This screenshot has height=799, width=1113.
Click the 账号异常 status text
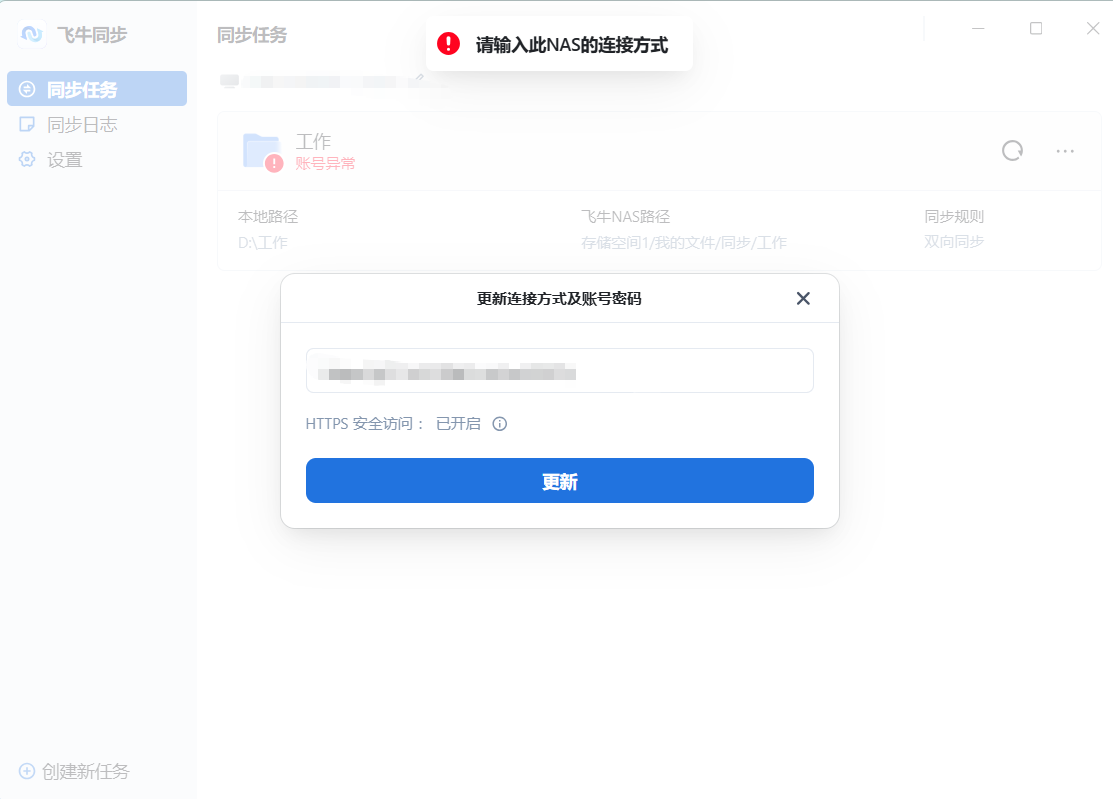[x=325, y=164]
